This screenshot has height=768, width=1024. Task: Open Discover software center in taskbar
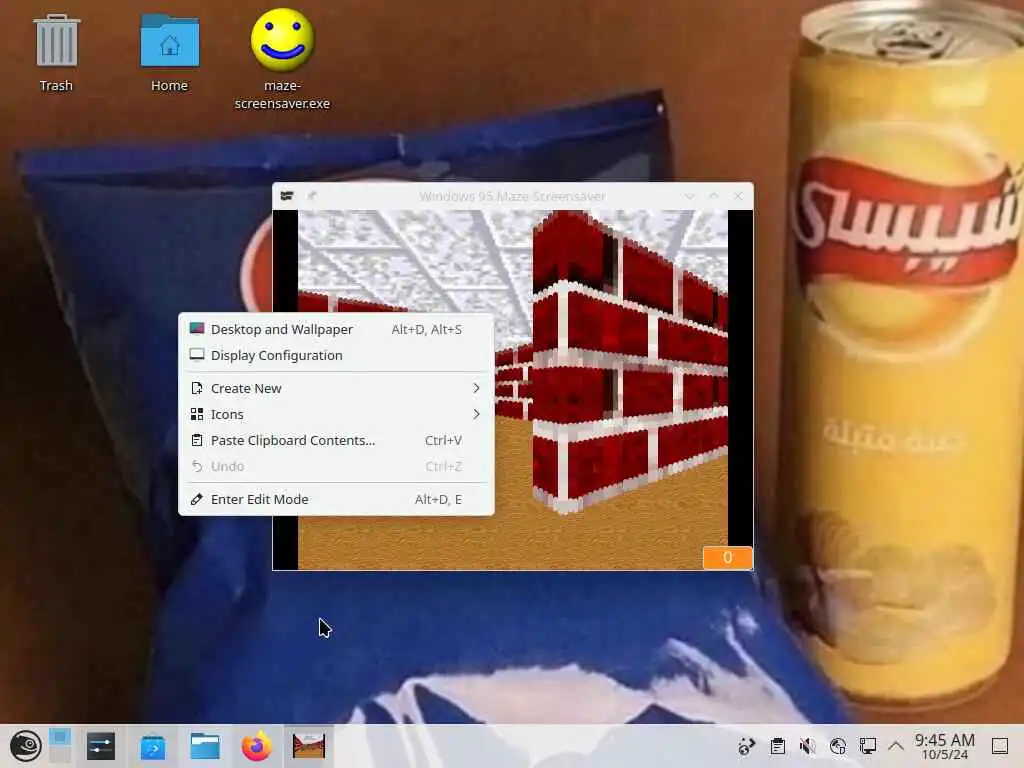point(153,746)
